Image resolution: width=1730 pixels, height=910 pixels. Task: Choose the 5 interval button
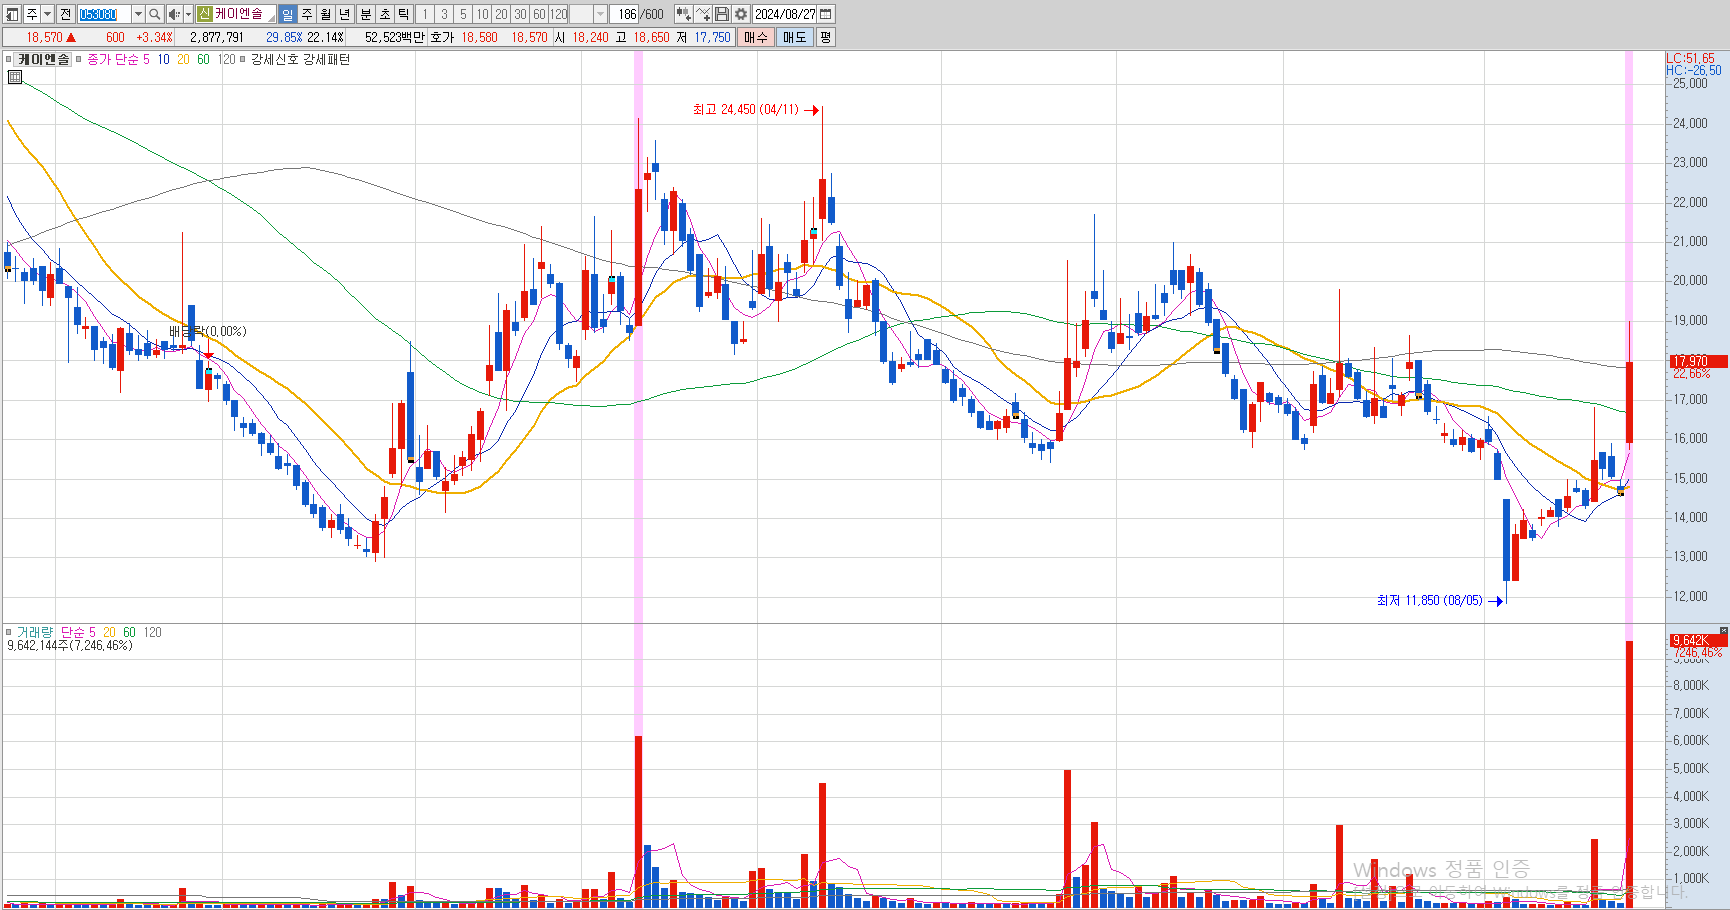[x=463, y=14]
